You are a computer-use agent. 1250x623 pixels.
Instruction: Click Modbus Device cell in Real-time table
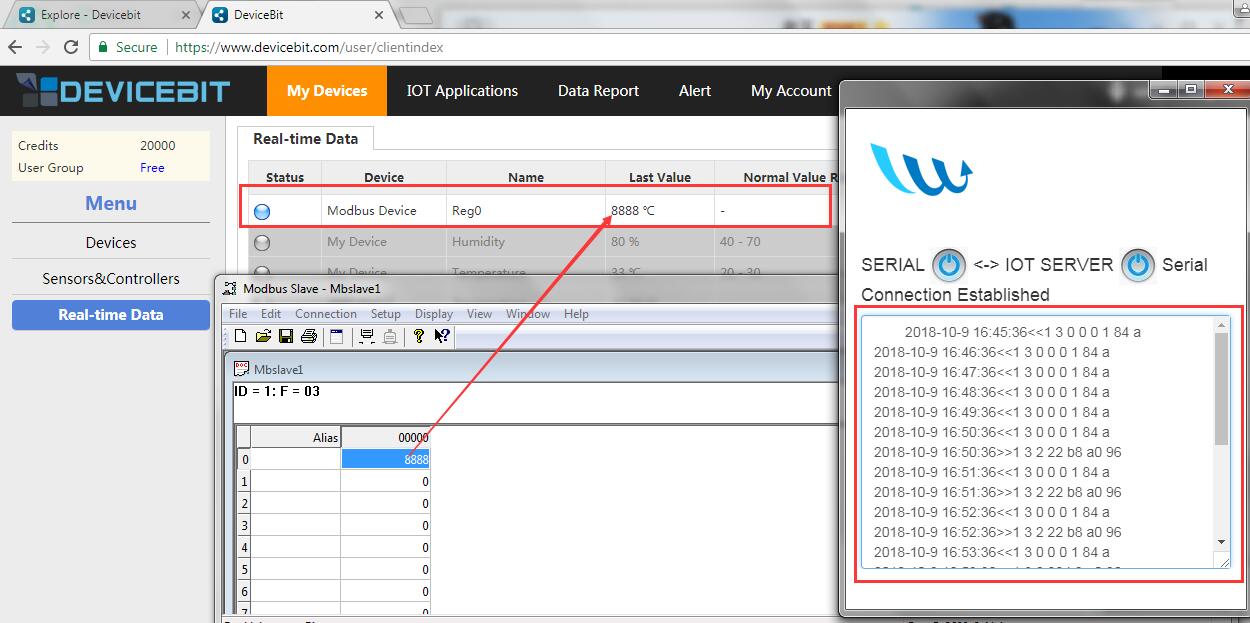(385, 211)
